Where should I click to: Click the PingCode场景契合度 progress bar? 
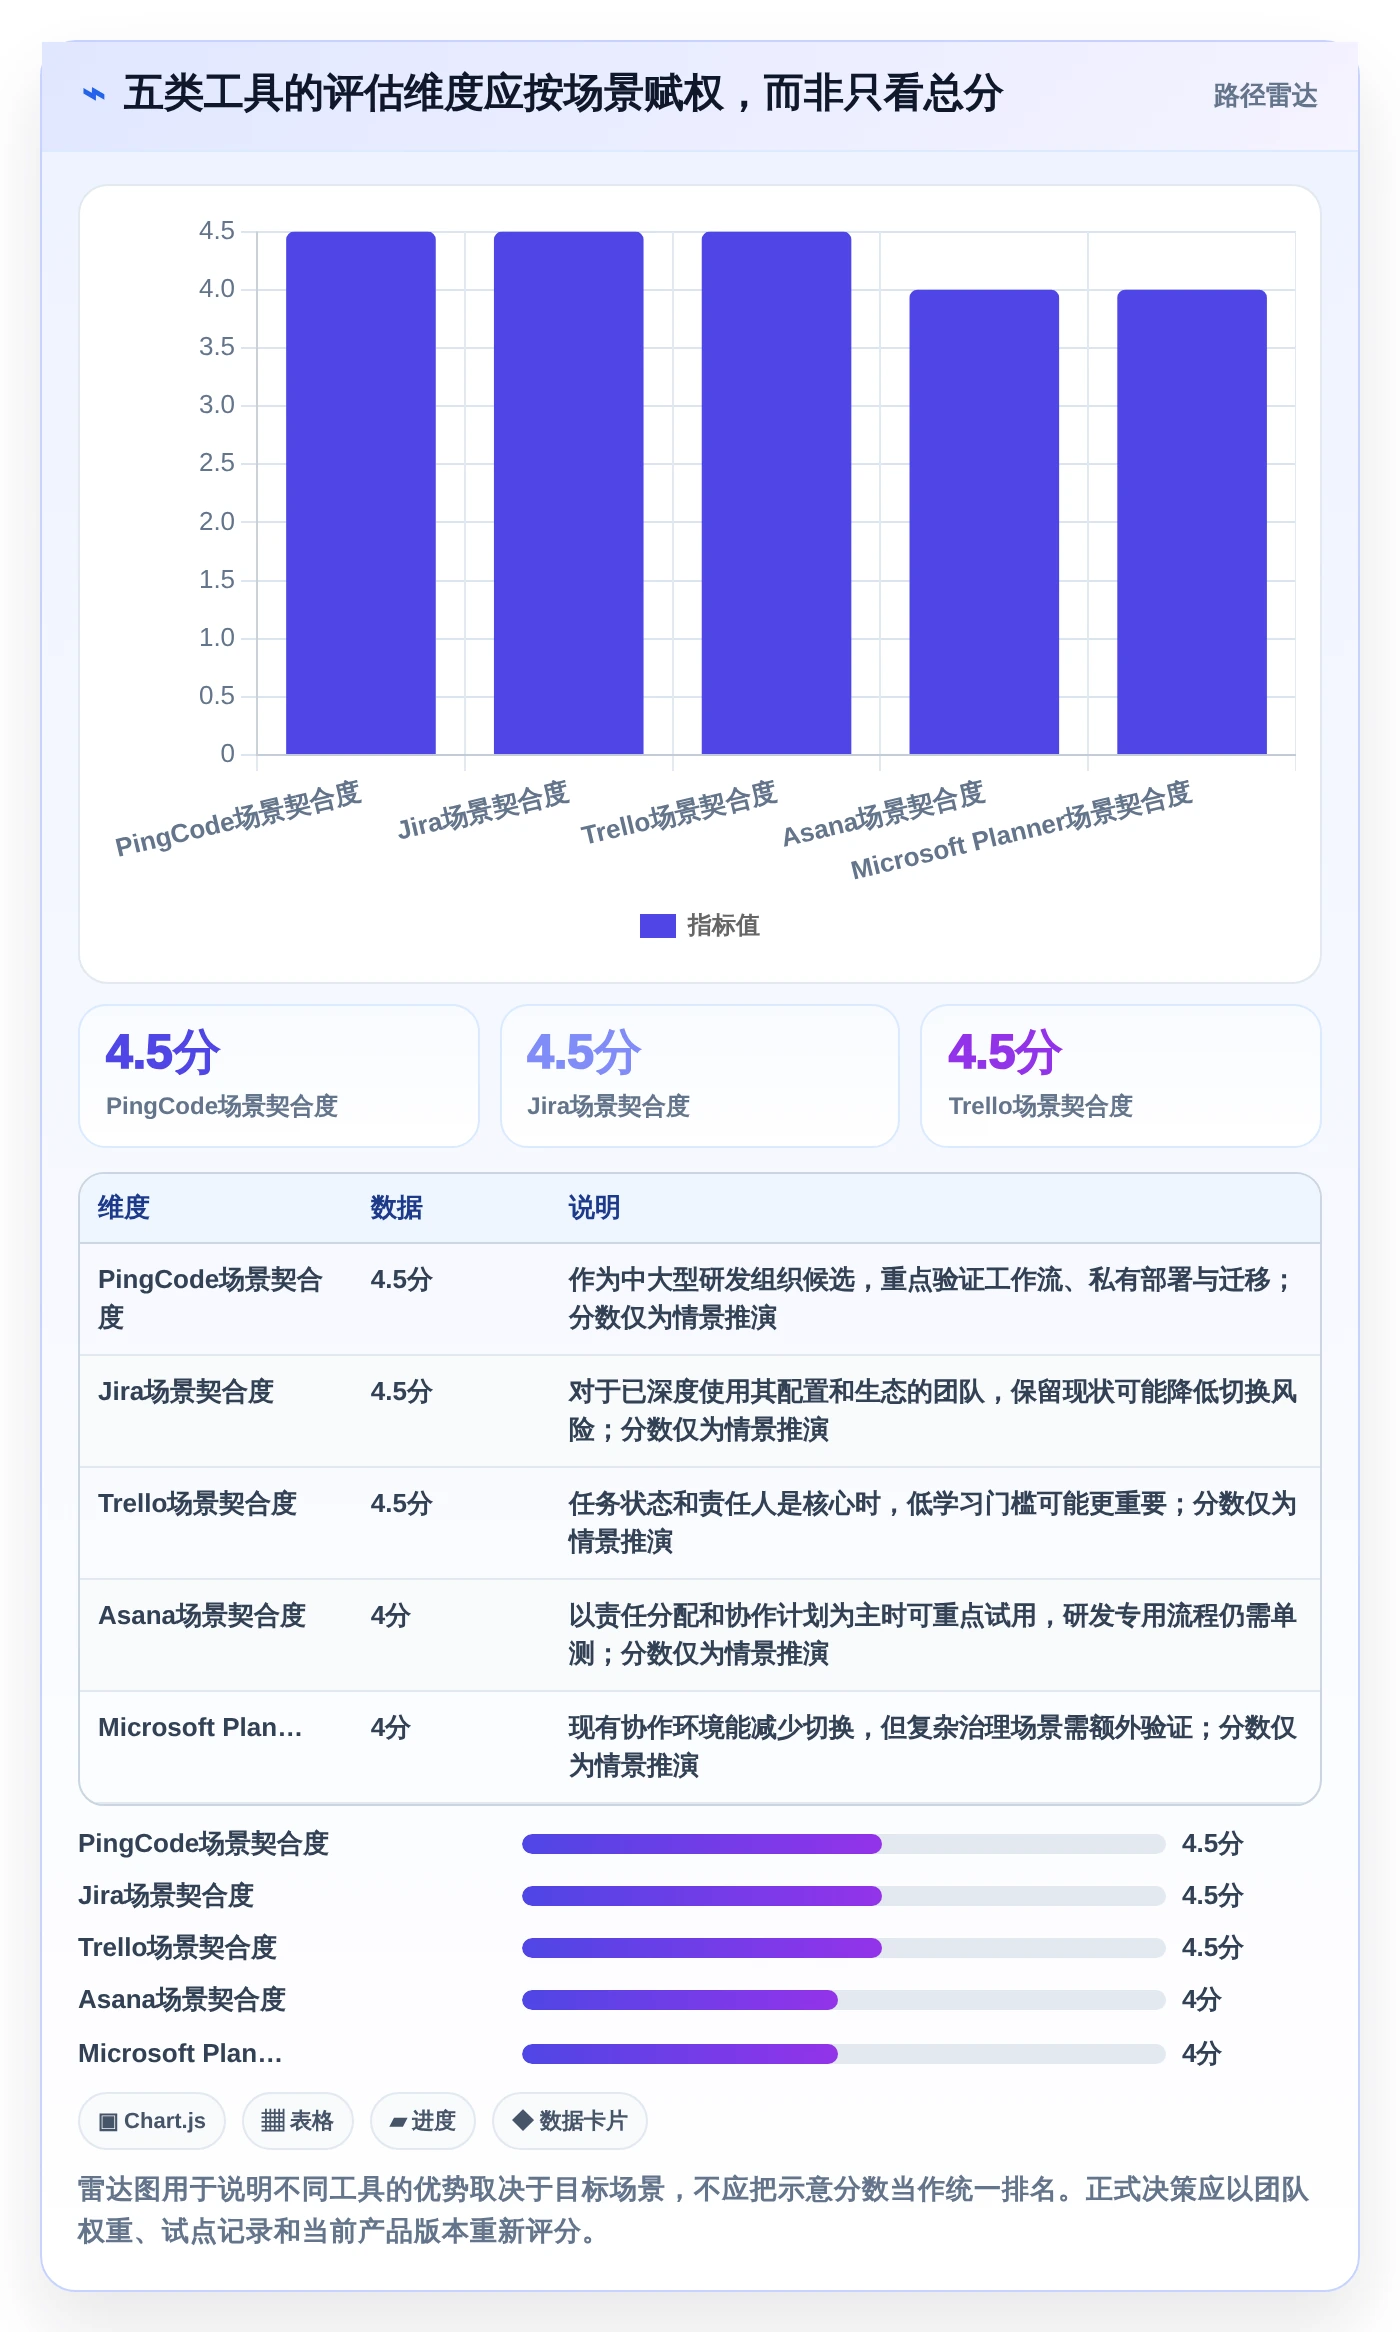[x=844, y=1844]
